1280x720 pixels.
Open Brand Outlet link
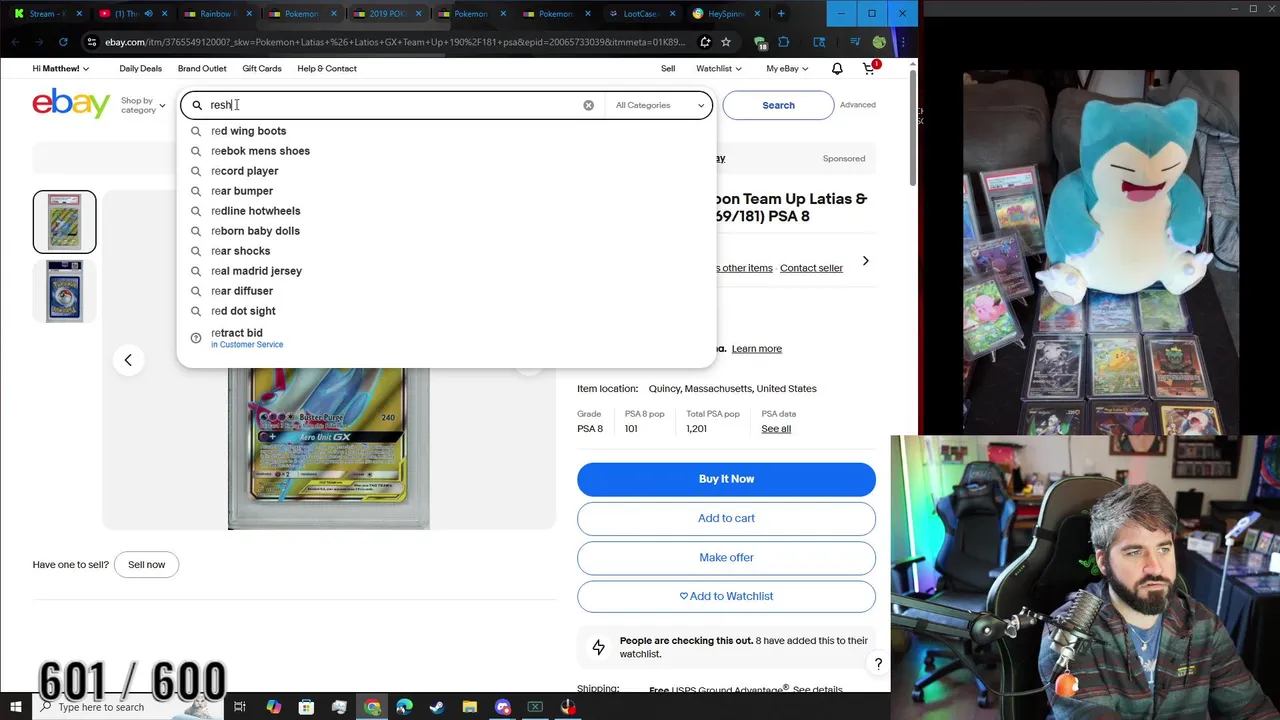(x=202, y=69)
